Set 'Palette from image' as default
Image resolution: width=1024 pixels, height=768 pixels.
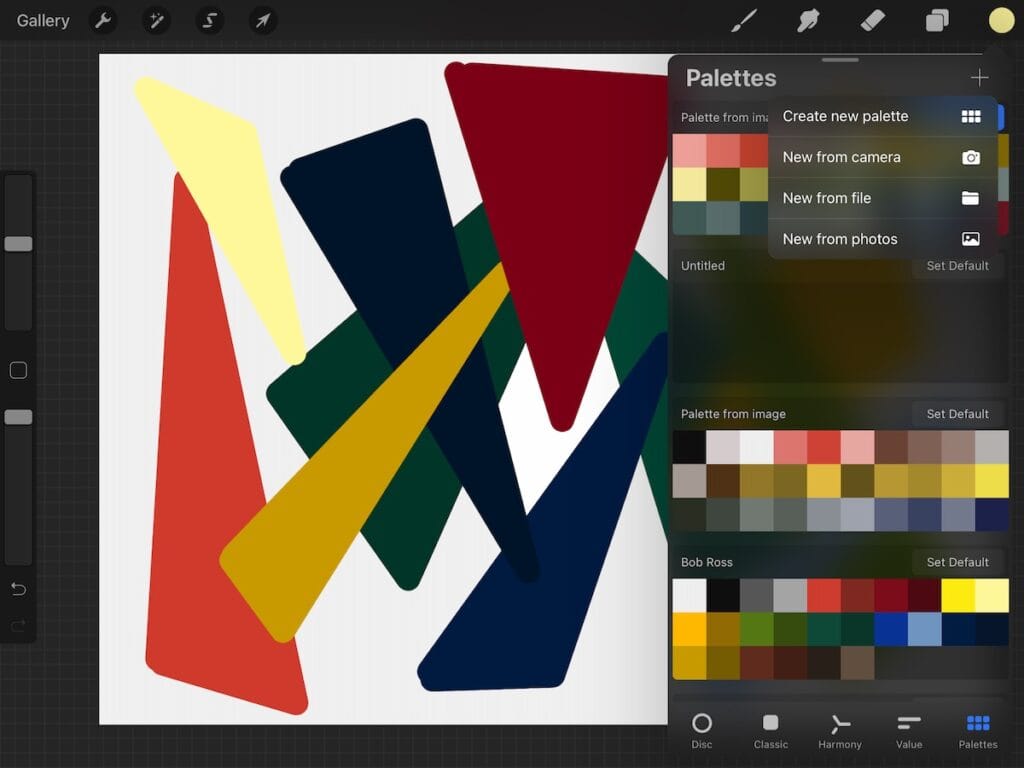pyautogui.click(x=958, y=413)
